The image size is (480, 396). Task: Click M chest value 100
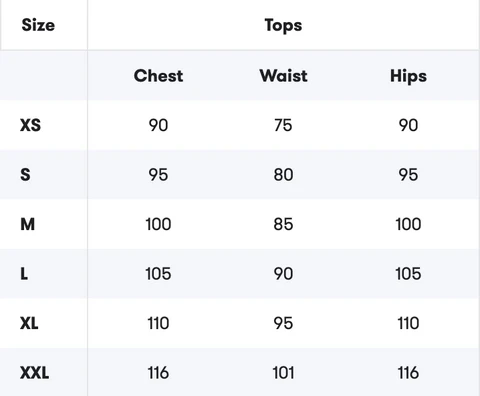(x=158, y=224)
